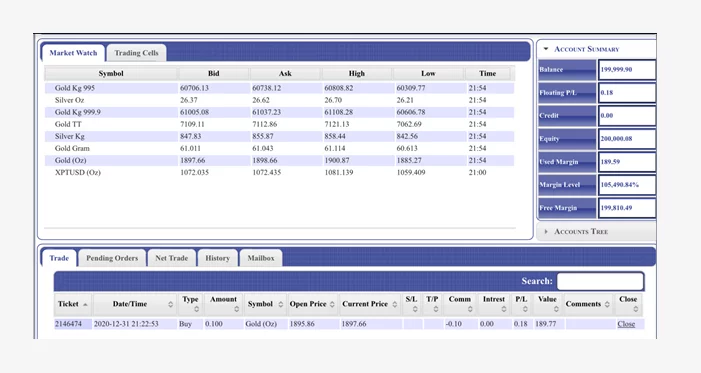Image resolution: width=701 pixels, height=373 pixels.
Task: Click the Ask column header
Action: tap(285, 73)
